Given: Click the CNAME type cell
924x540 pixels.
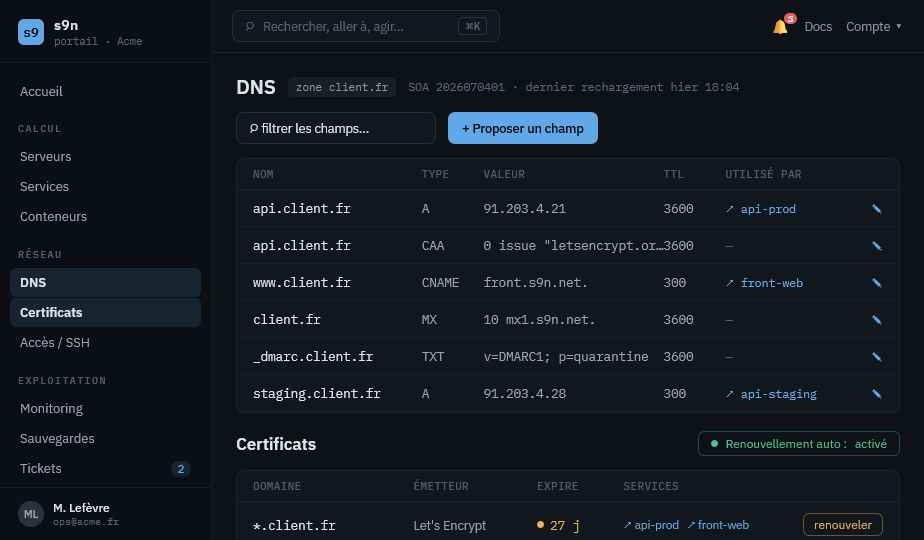Looking at the screenshot, I should [440, 283].
